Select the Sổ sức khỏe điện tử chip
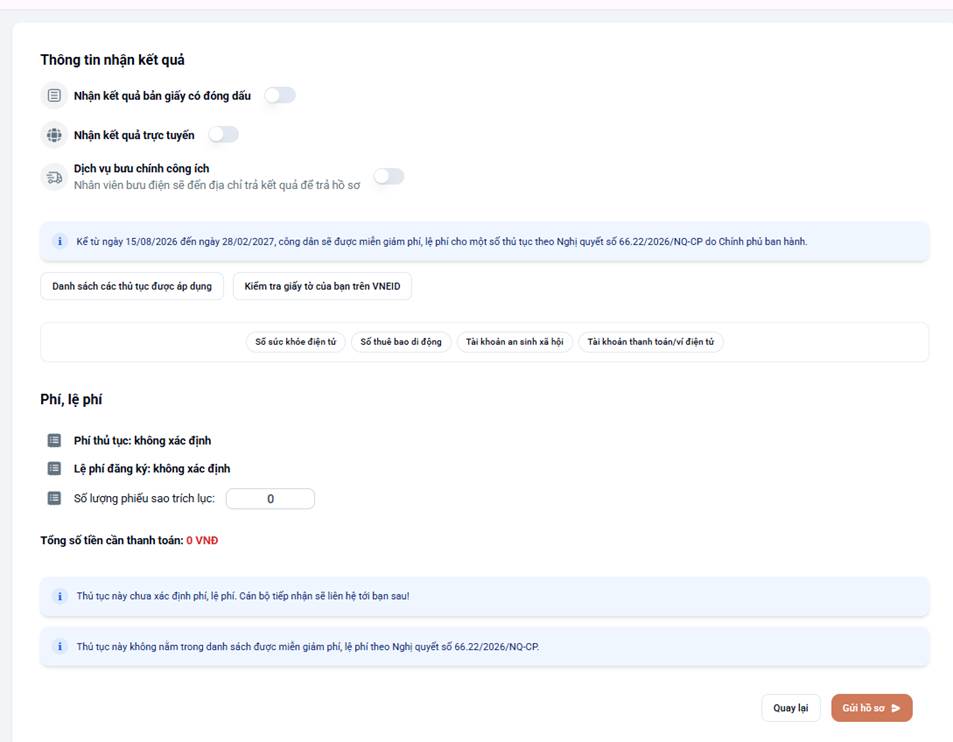Screen dimensions: 953x742 coord(295,342)
